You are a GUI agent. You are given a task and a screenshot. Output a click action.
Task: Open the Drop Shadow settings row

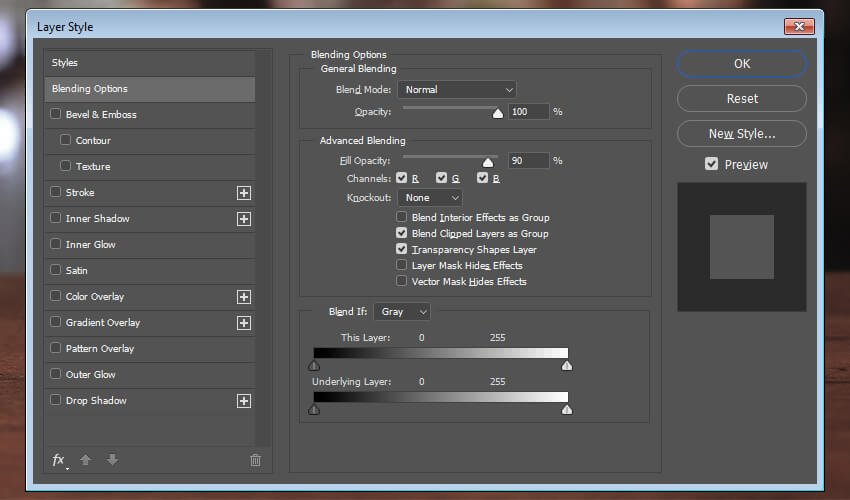(x=150, y=401)
